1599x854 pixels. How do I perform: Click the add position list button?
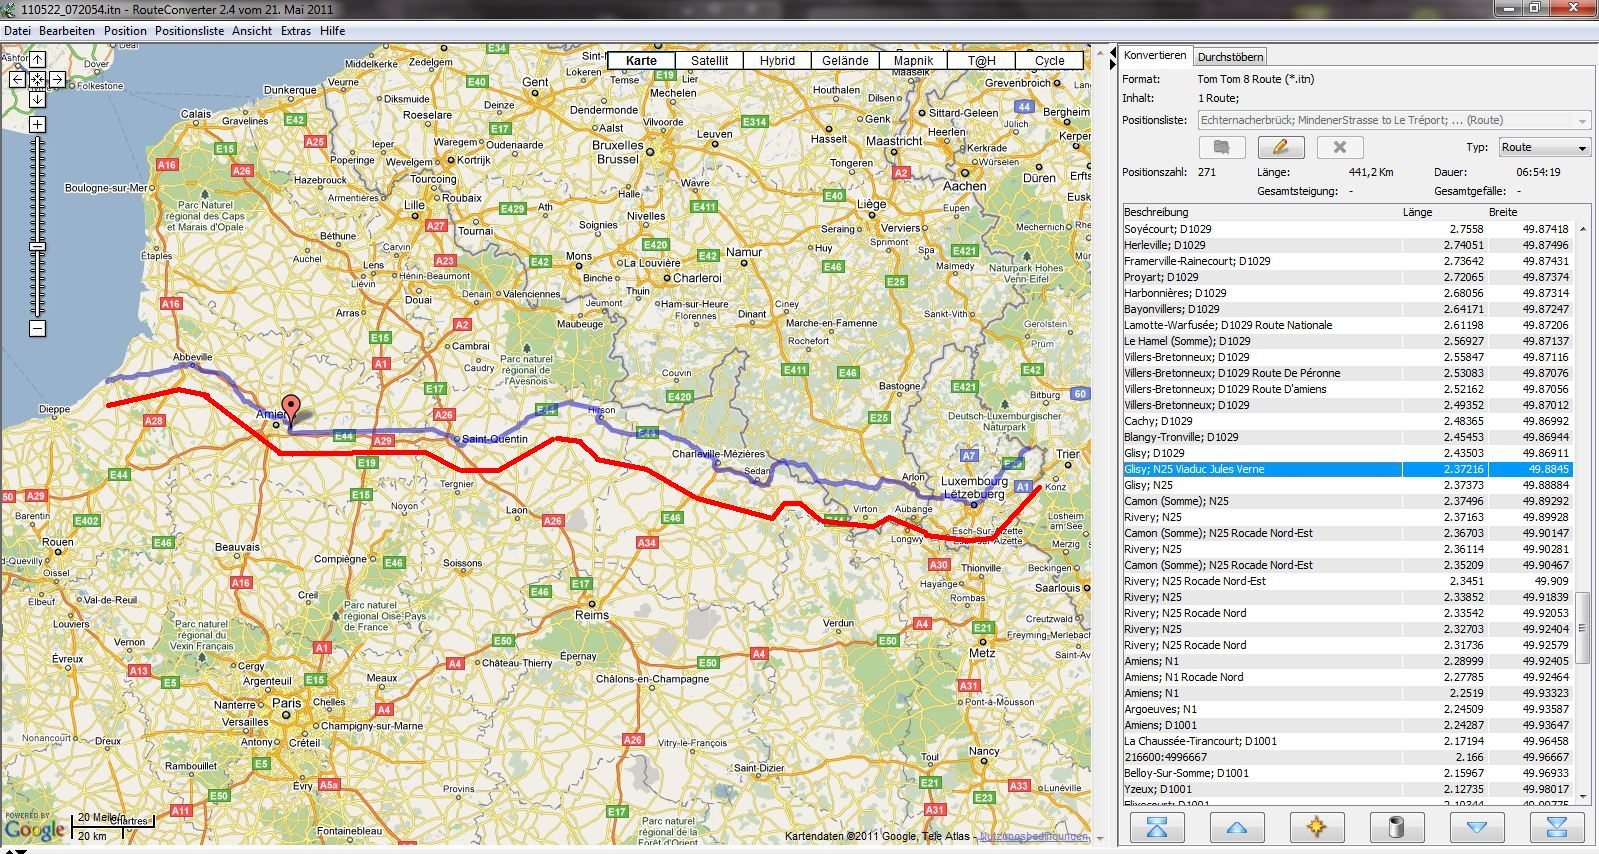[x=1221, y=147]
